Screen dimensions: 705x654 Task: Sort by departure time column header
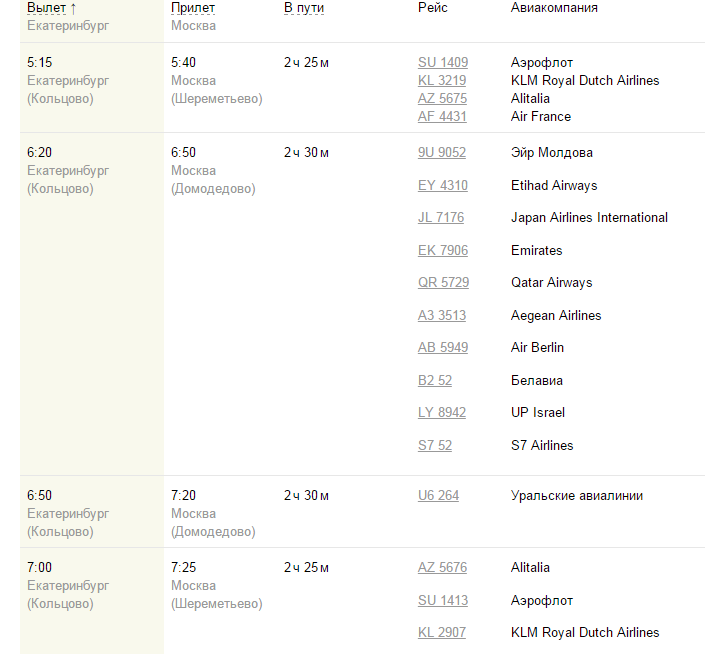point(47,8)
